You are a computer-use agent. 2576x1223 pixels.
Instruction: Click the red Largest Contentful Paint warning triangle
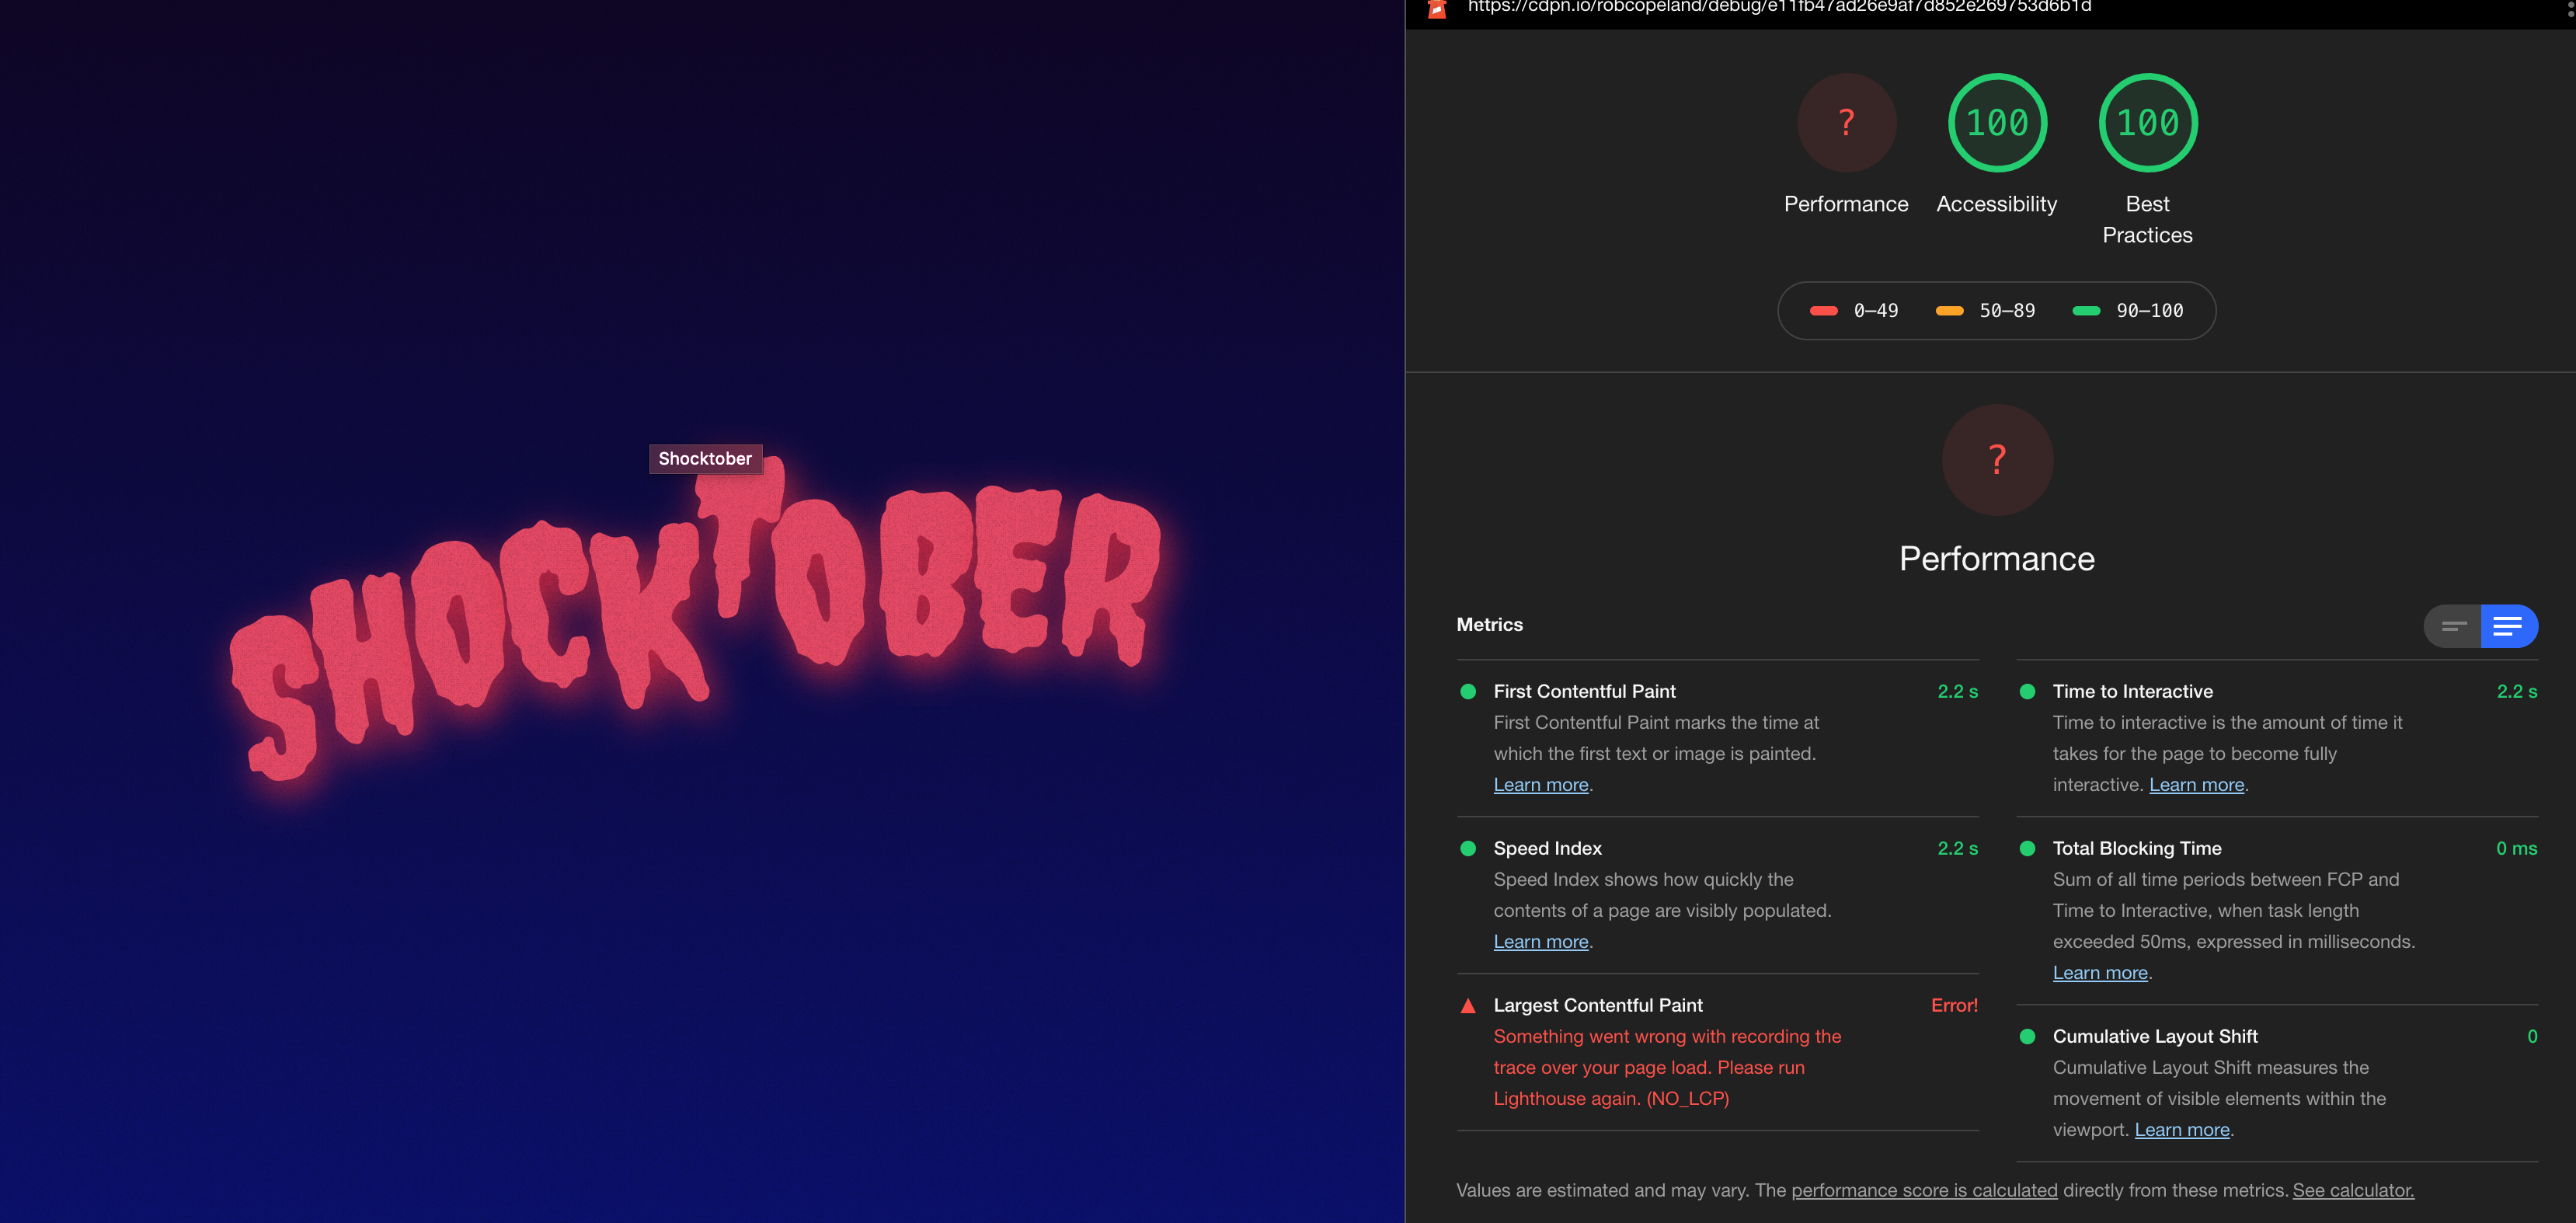[x=1468, y=1006]
